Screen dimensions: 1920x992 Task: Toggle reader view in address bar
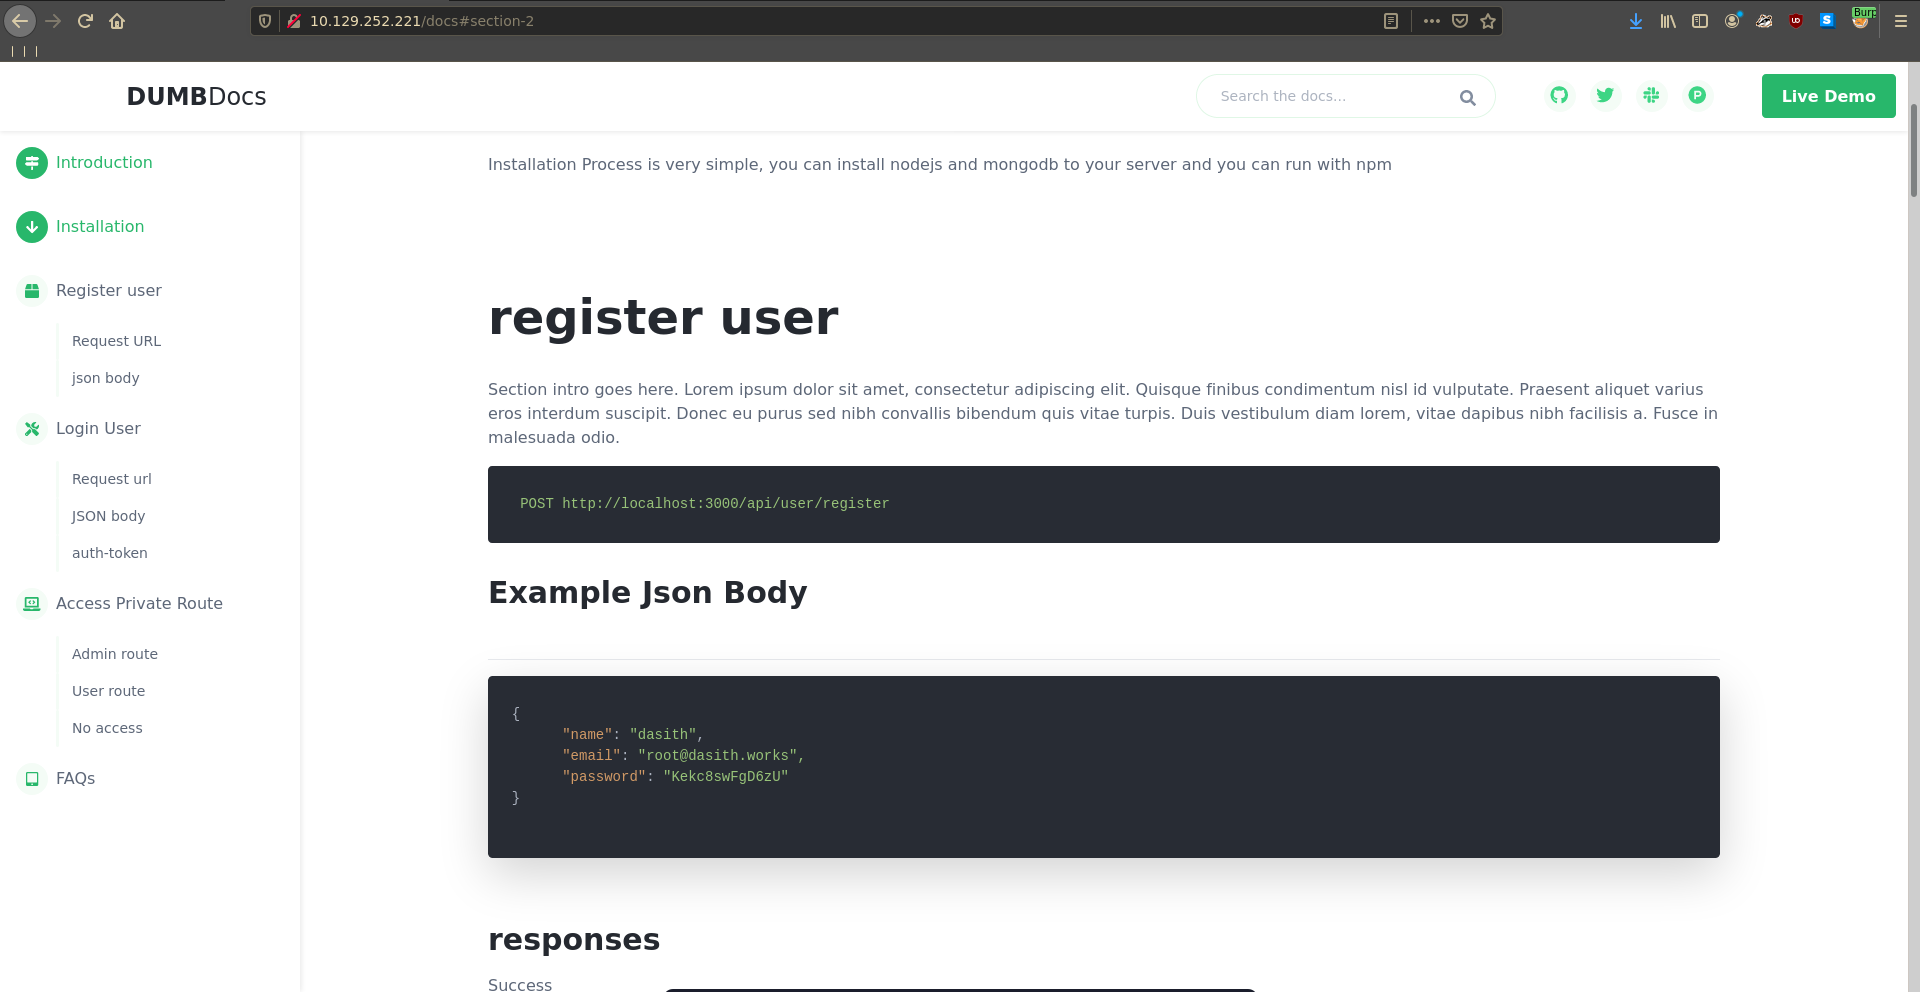(x=1391, y=21)
